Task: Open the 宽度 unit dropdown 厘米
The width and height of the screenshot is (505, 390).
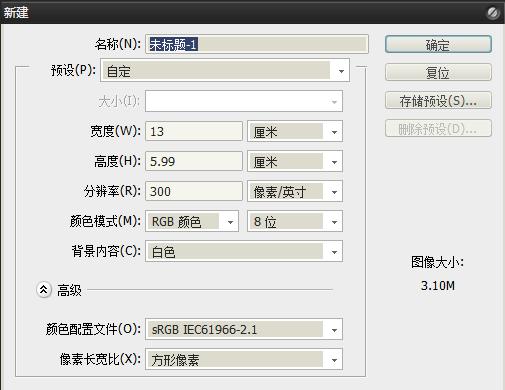Action: pyautogui.click(x=295, y=131)
